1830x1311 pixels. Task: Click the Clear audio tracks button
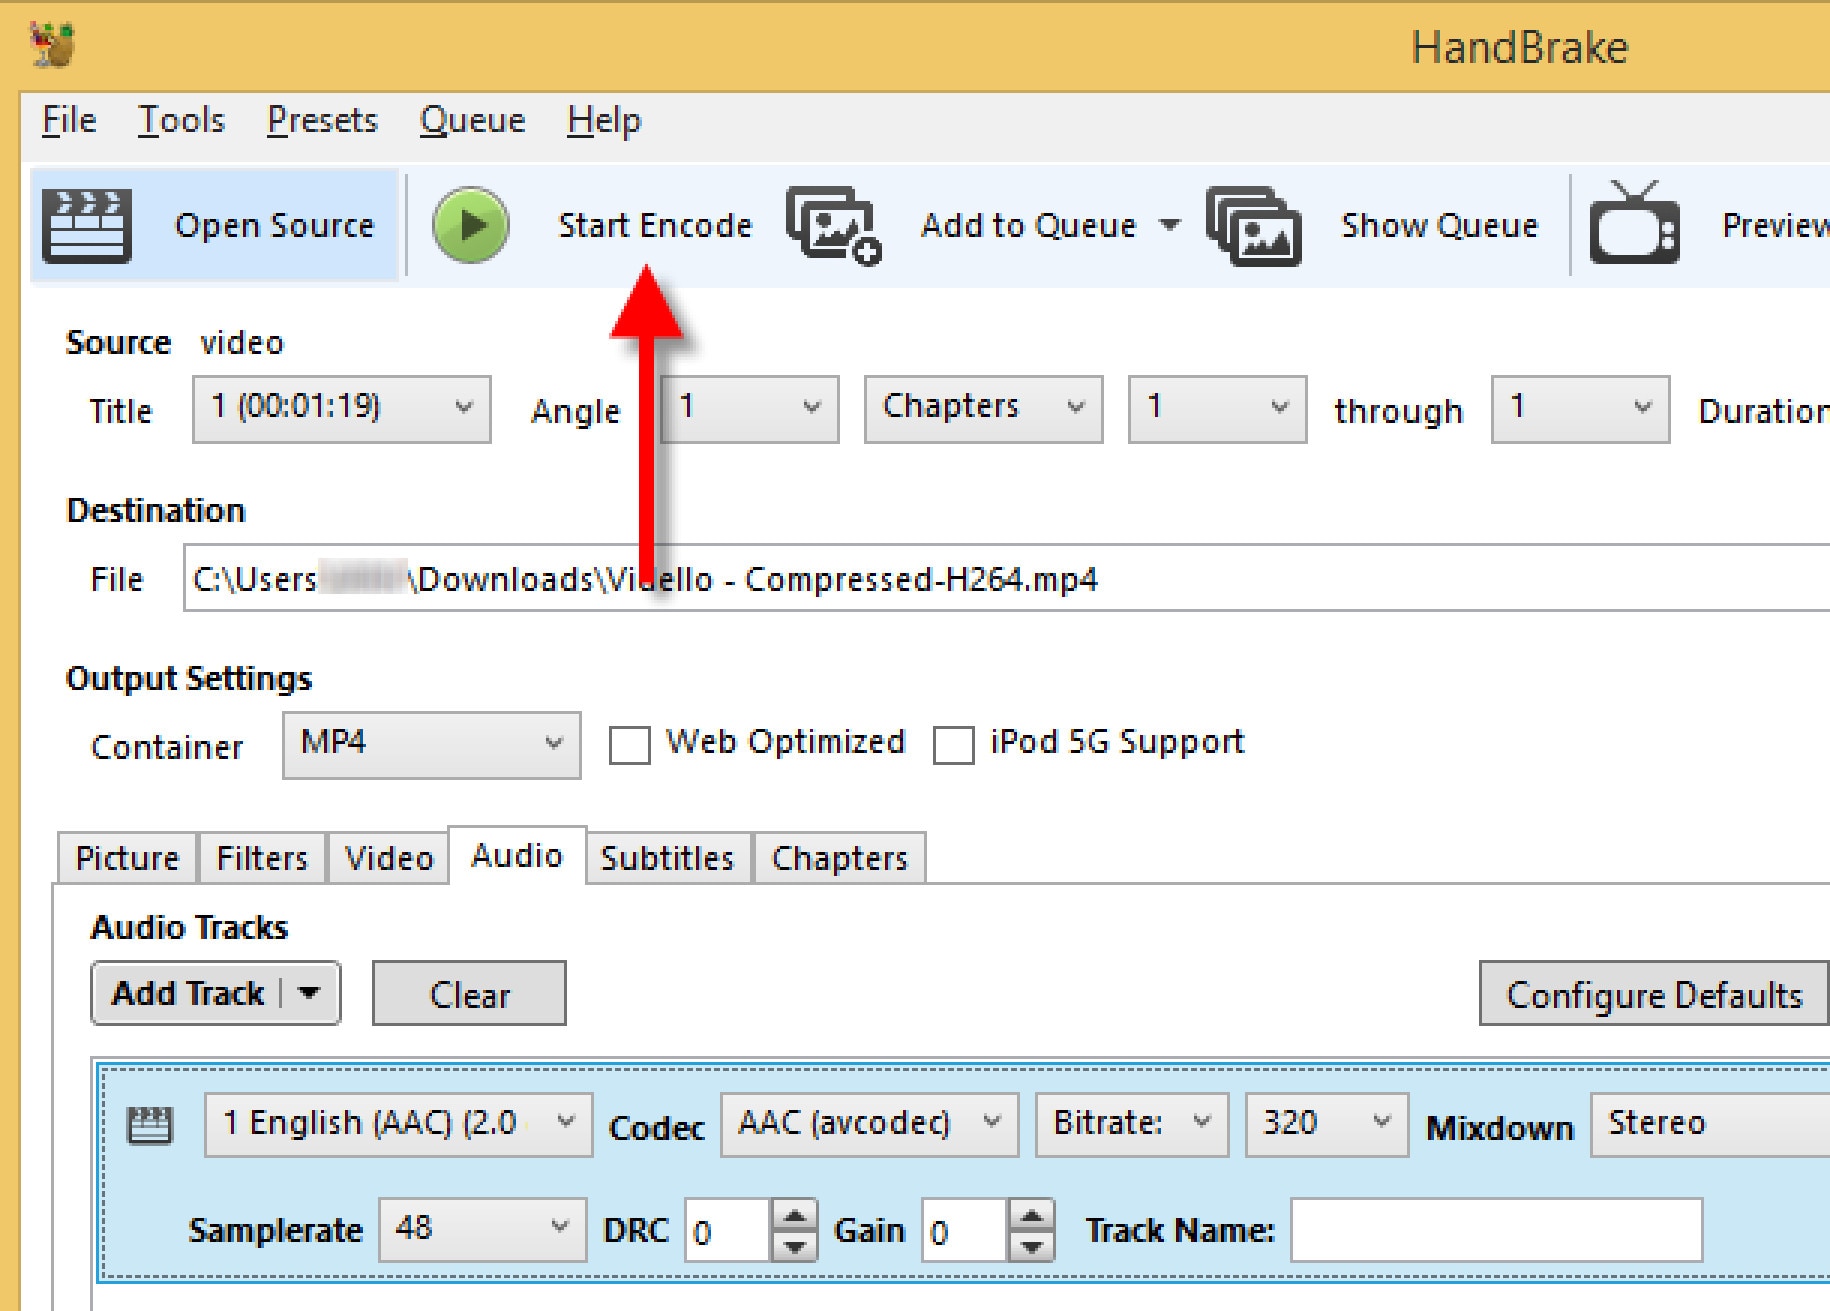coord(469,993)
